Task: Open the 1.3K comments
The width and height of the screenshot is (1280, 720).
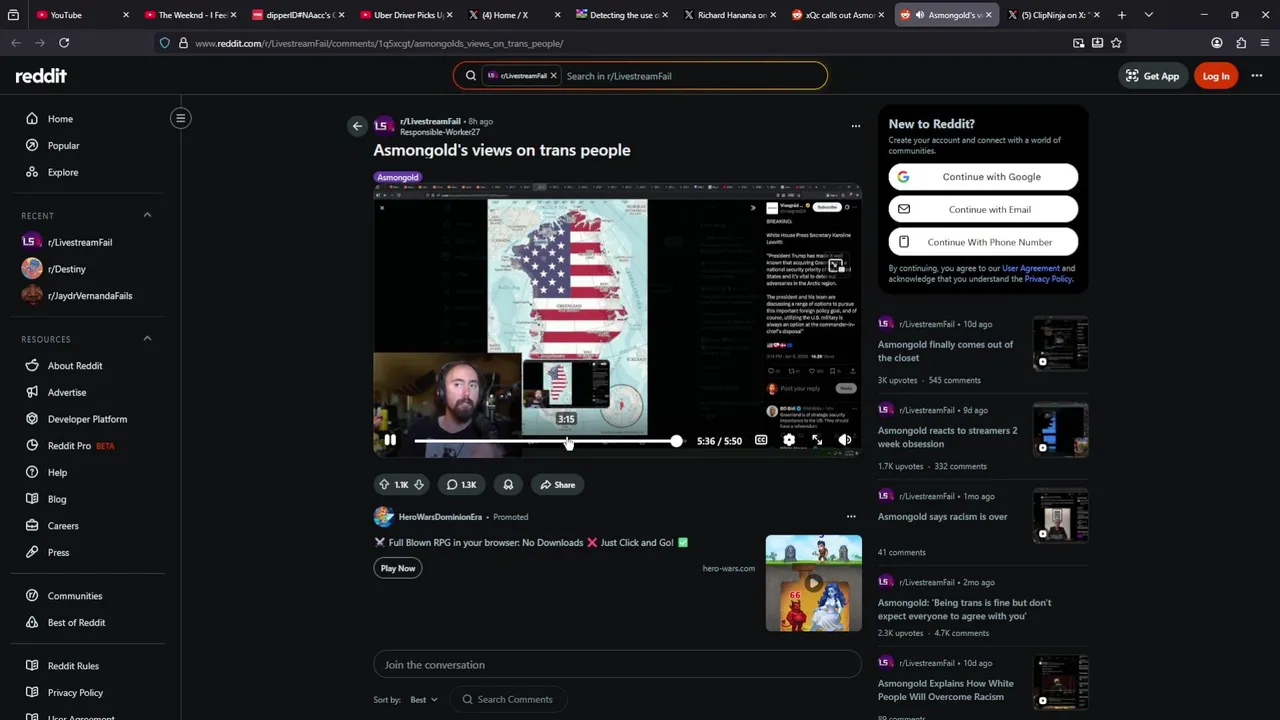Action: click(x=461, y=485)
